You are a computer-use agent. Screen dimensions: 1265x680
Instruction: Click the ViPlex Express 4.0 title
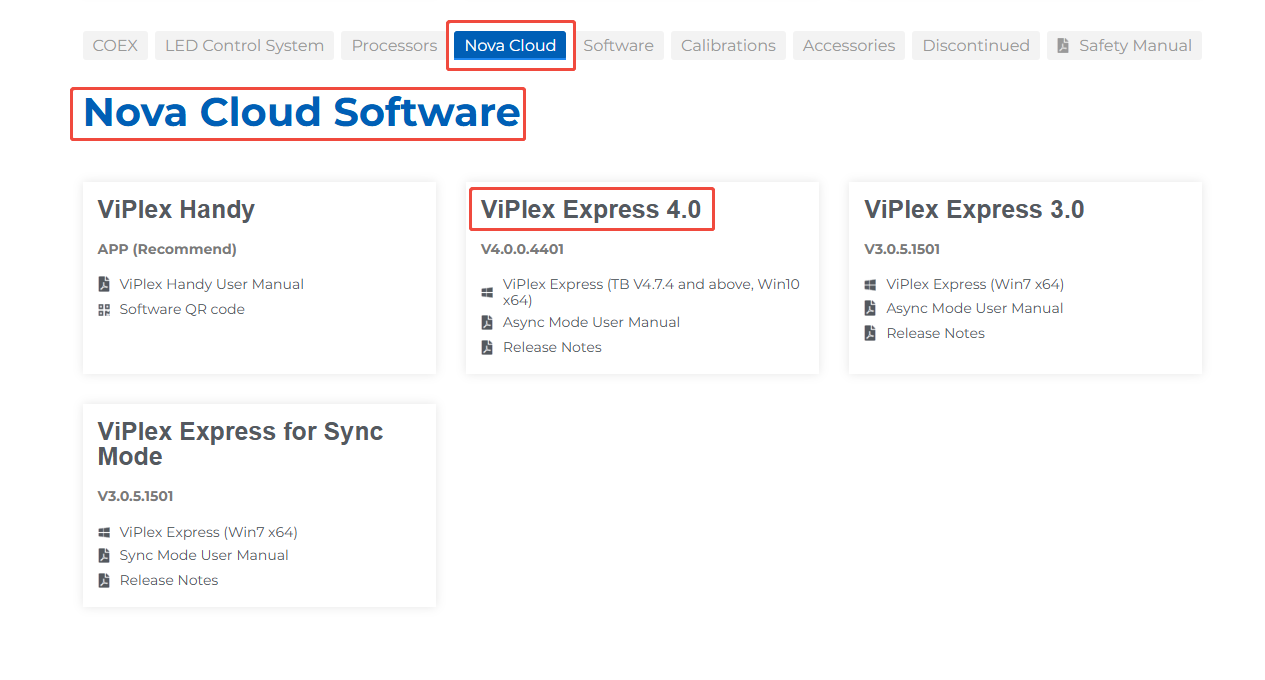591,209
